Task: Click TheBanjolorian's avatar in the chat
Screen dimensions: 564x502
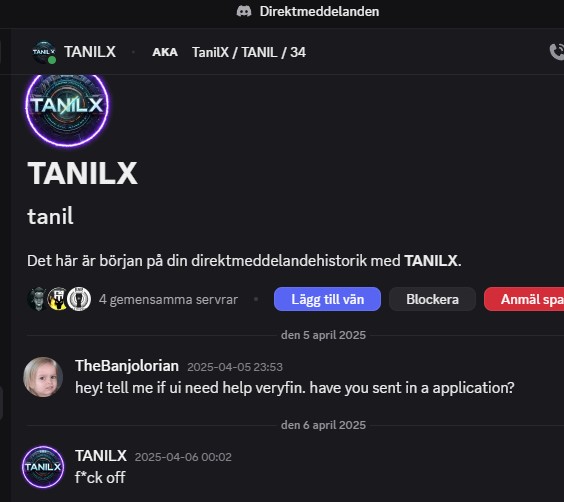Action: (43, 377)
